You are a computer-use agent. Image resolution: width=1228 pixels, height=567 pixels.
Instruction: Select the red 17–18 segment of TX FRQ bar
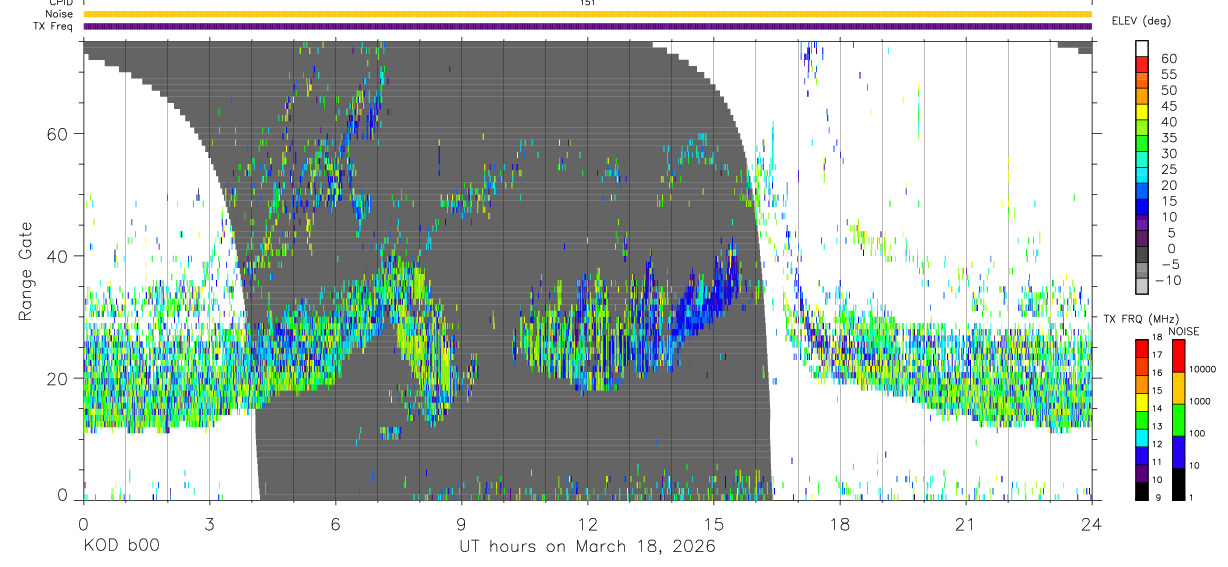point(1141,347)
